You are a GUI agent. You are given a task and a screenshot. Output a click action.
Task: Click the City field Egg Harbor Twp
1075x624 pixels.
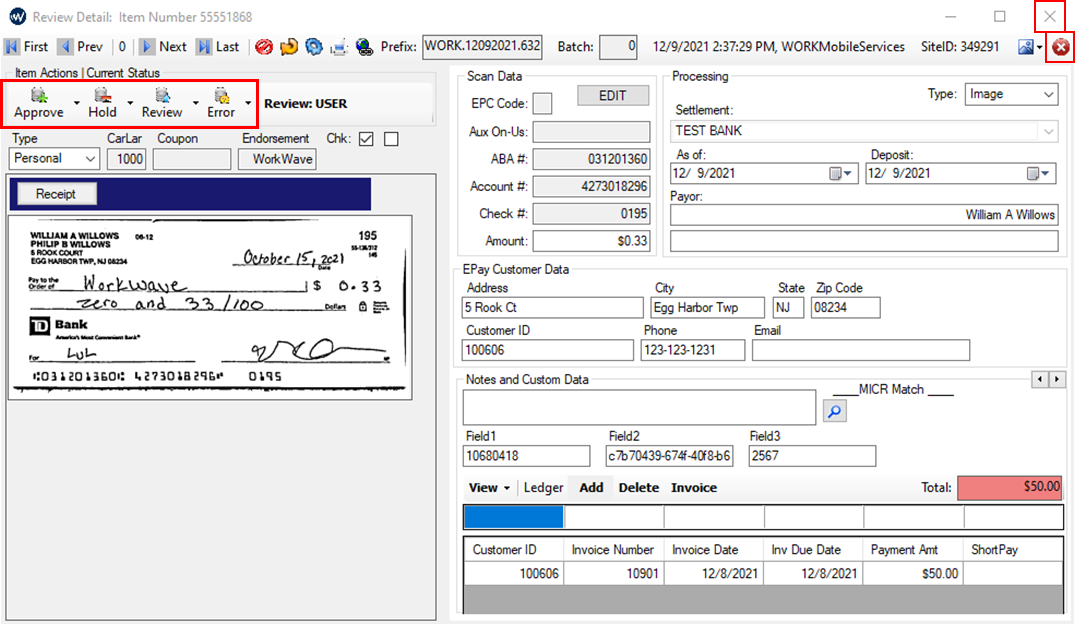coord(708,308)
